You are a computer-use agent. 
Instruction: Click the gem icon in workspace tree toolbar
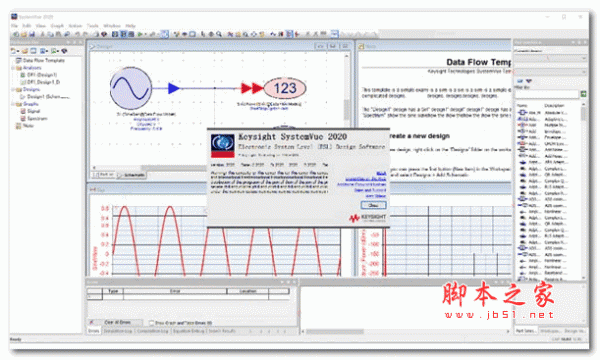[x=64, y=50]
